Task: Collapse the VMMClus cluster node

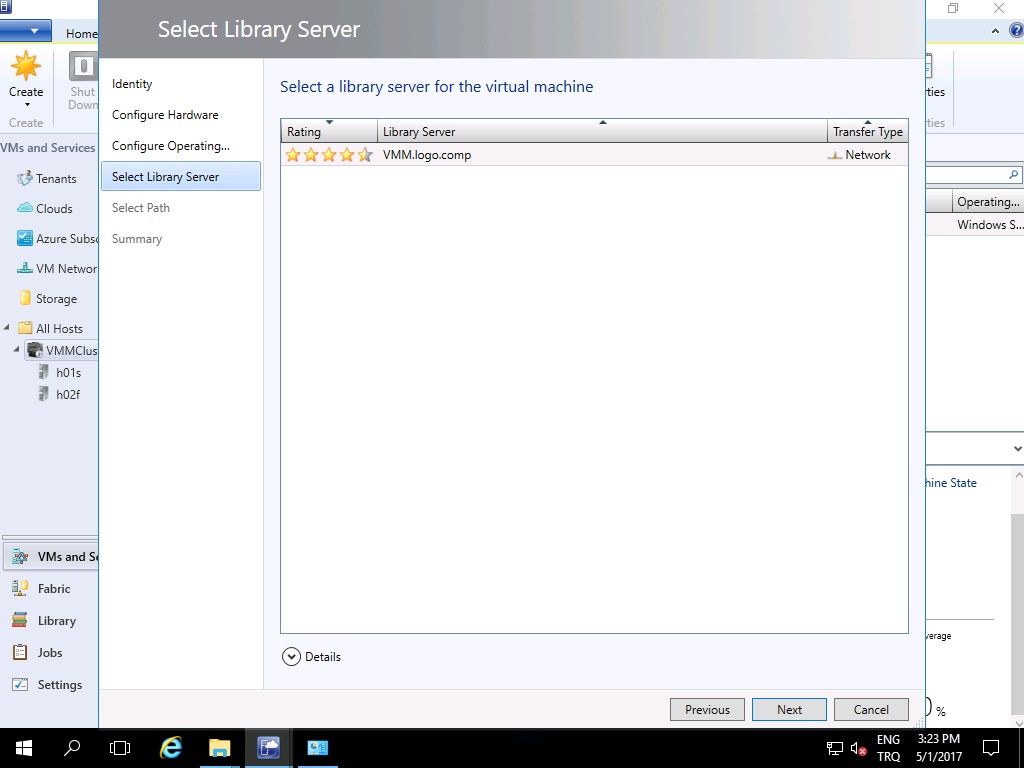Action: point(17,350)
